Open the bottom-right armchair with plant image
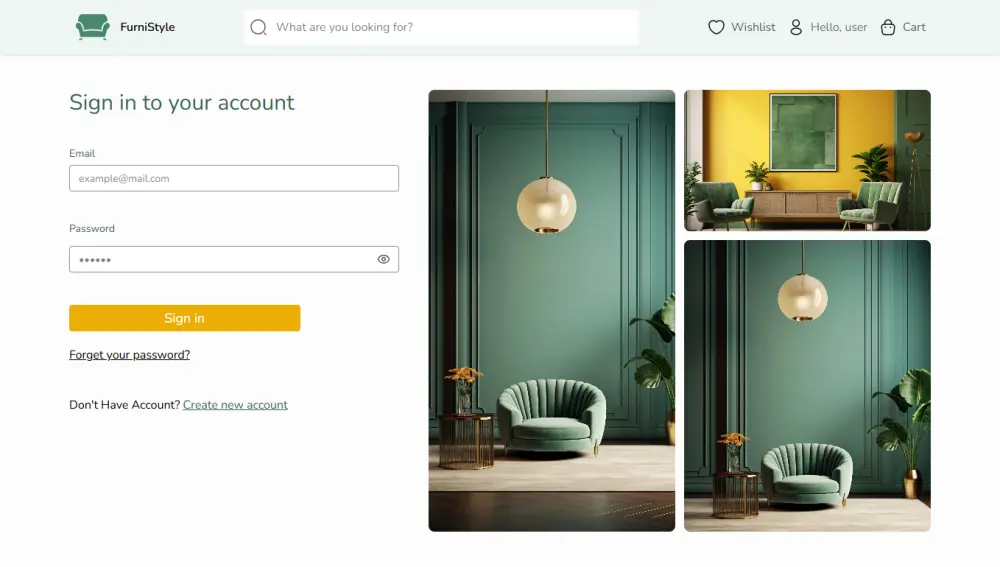This screenshot has height=567, width=1000. [807, 386]
